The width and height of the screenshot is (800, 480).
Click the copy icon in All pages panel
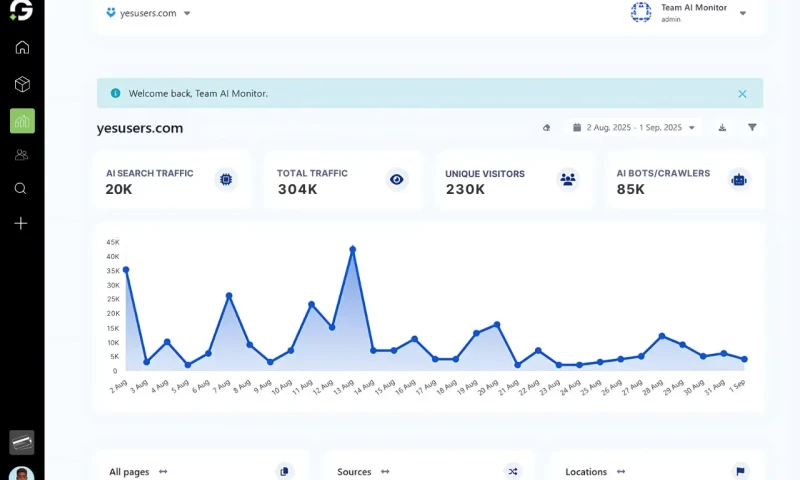pos(284,471)
